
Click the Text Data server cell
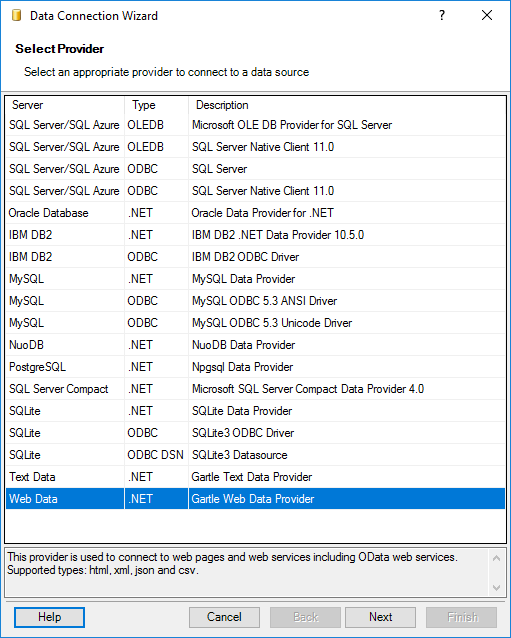(65, 476)
